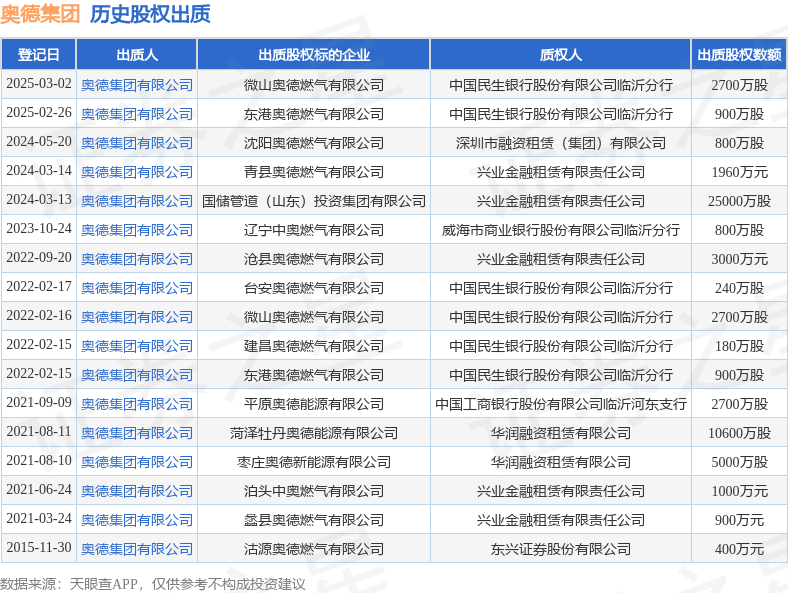788x593 pixels.
Task: Click the 历史股权出质 blue title
Action: pos(150,14)
